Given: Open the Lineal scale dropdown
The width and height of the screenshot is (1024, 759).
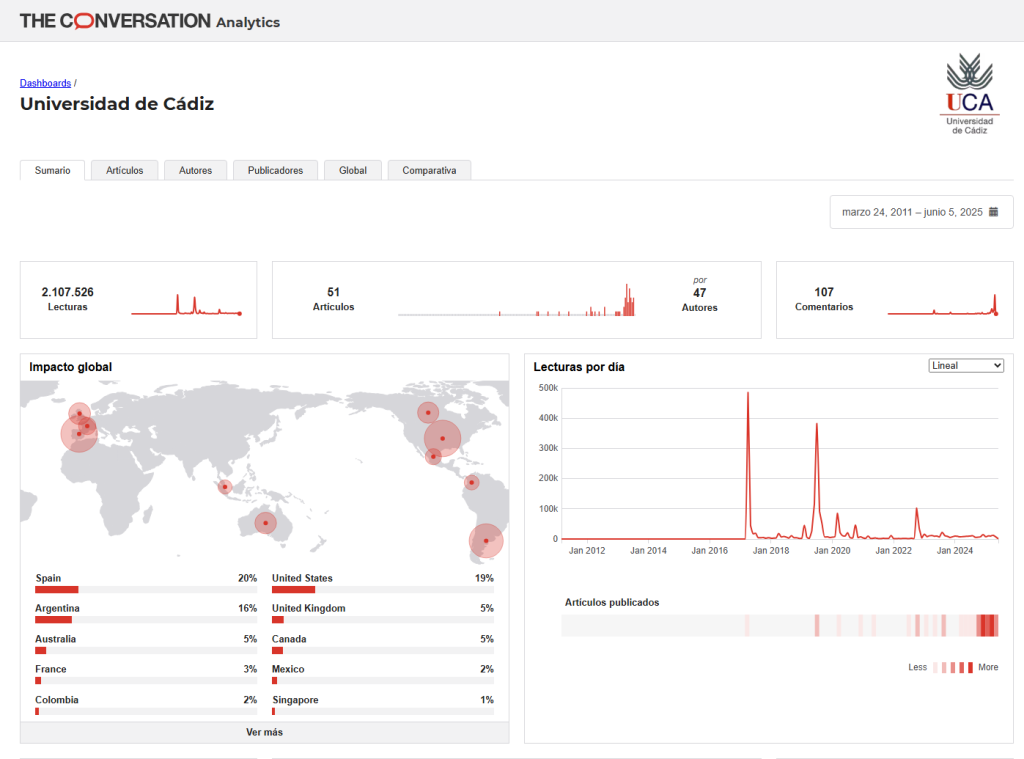Looking at the screenshot, I should point(965,366).
